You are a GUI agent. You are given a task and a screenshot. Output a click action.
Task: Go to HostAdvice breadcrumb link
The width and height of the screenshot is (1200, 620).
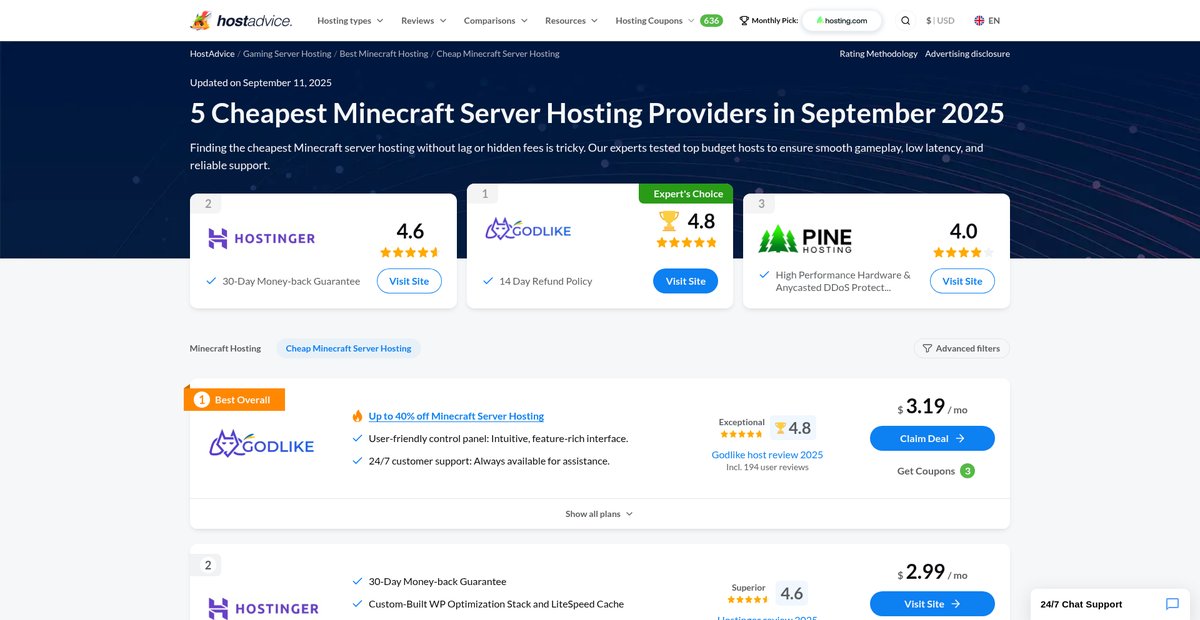[x=211, y=54]
